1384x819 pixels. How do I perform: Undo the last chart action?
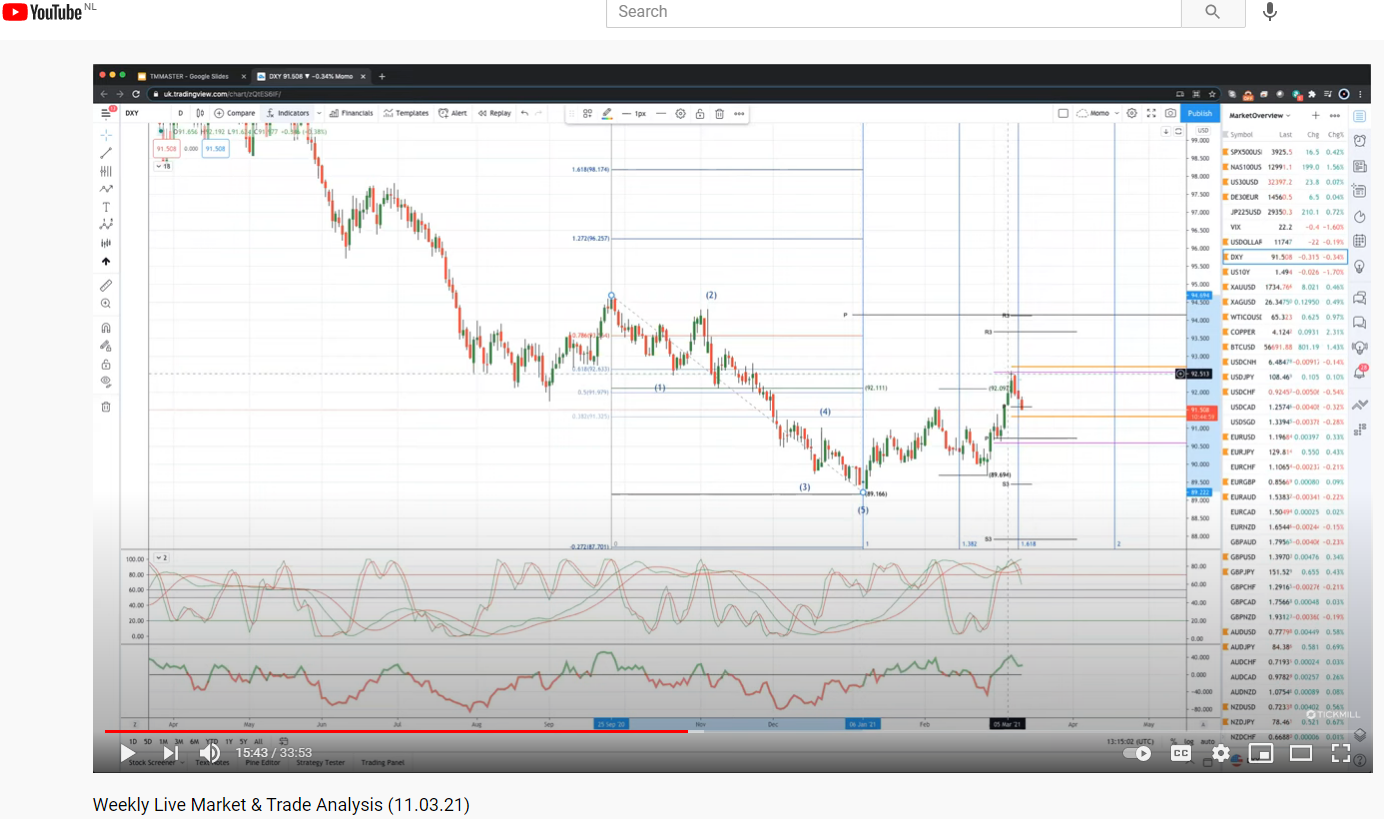coord(525,113)
